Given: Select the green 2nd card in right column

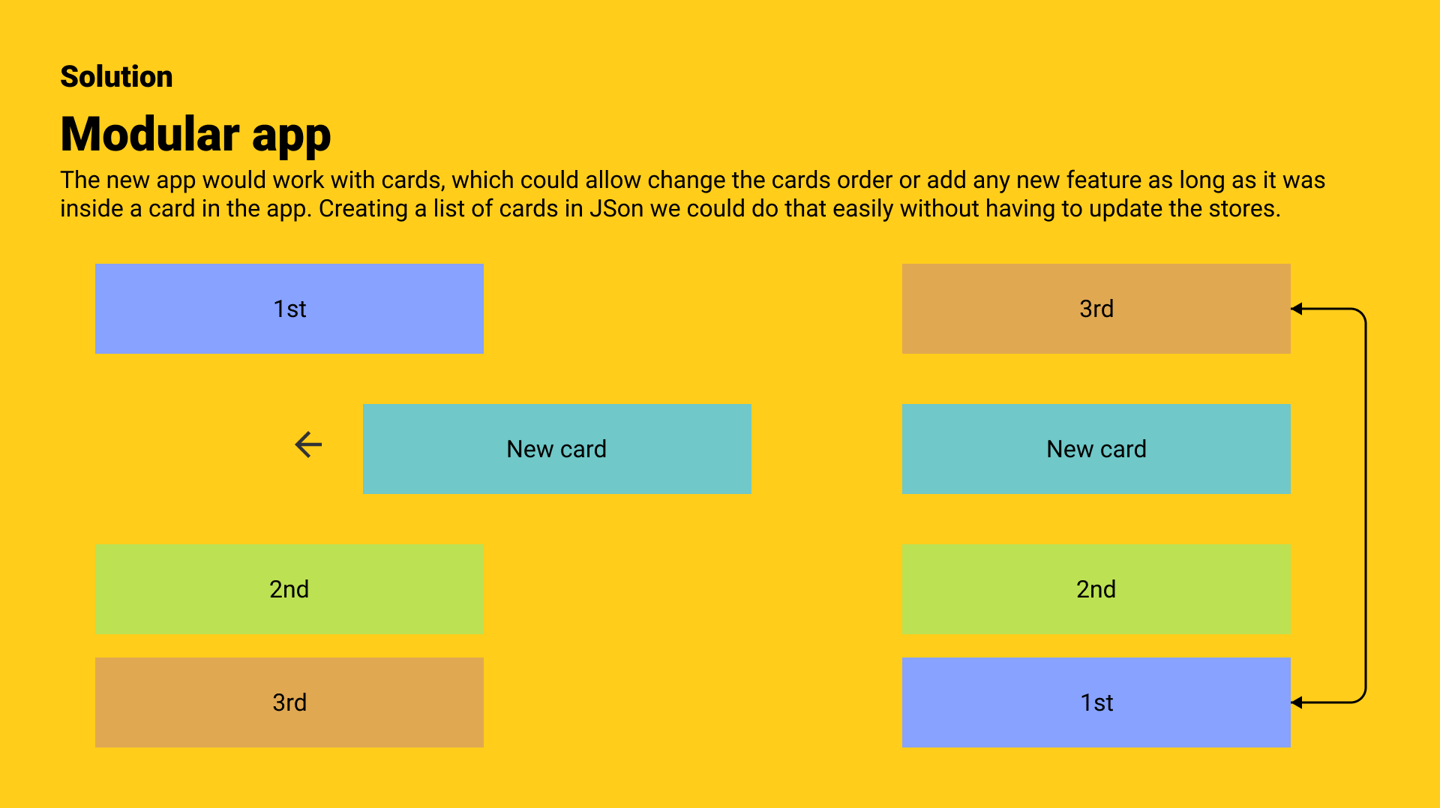Looking at the screenshot, I should click(x=1096, y=589).
